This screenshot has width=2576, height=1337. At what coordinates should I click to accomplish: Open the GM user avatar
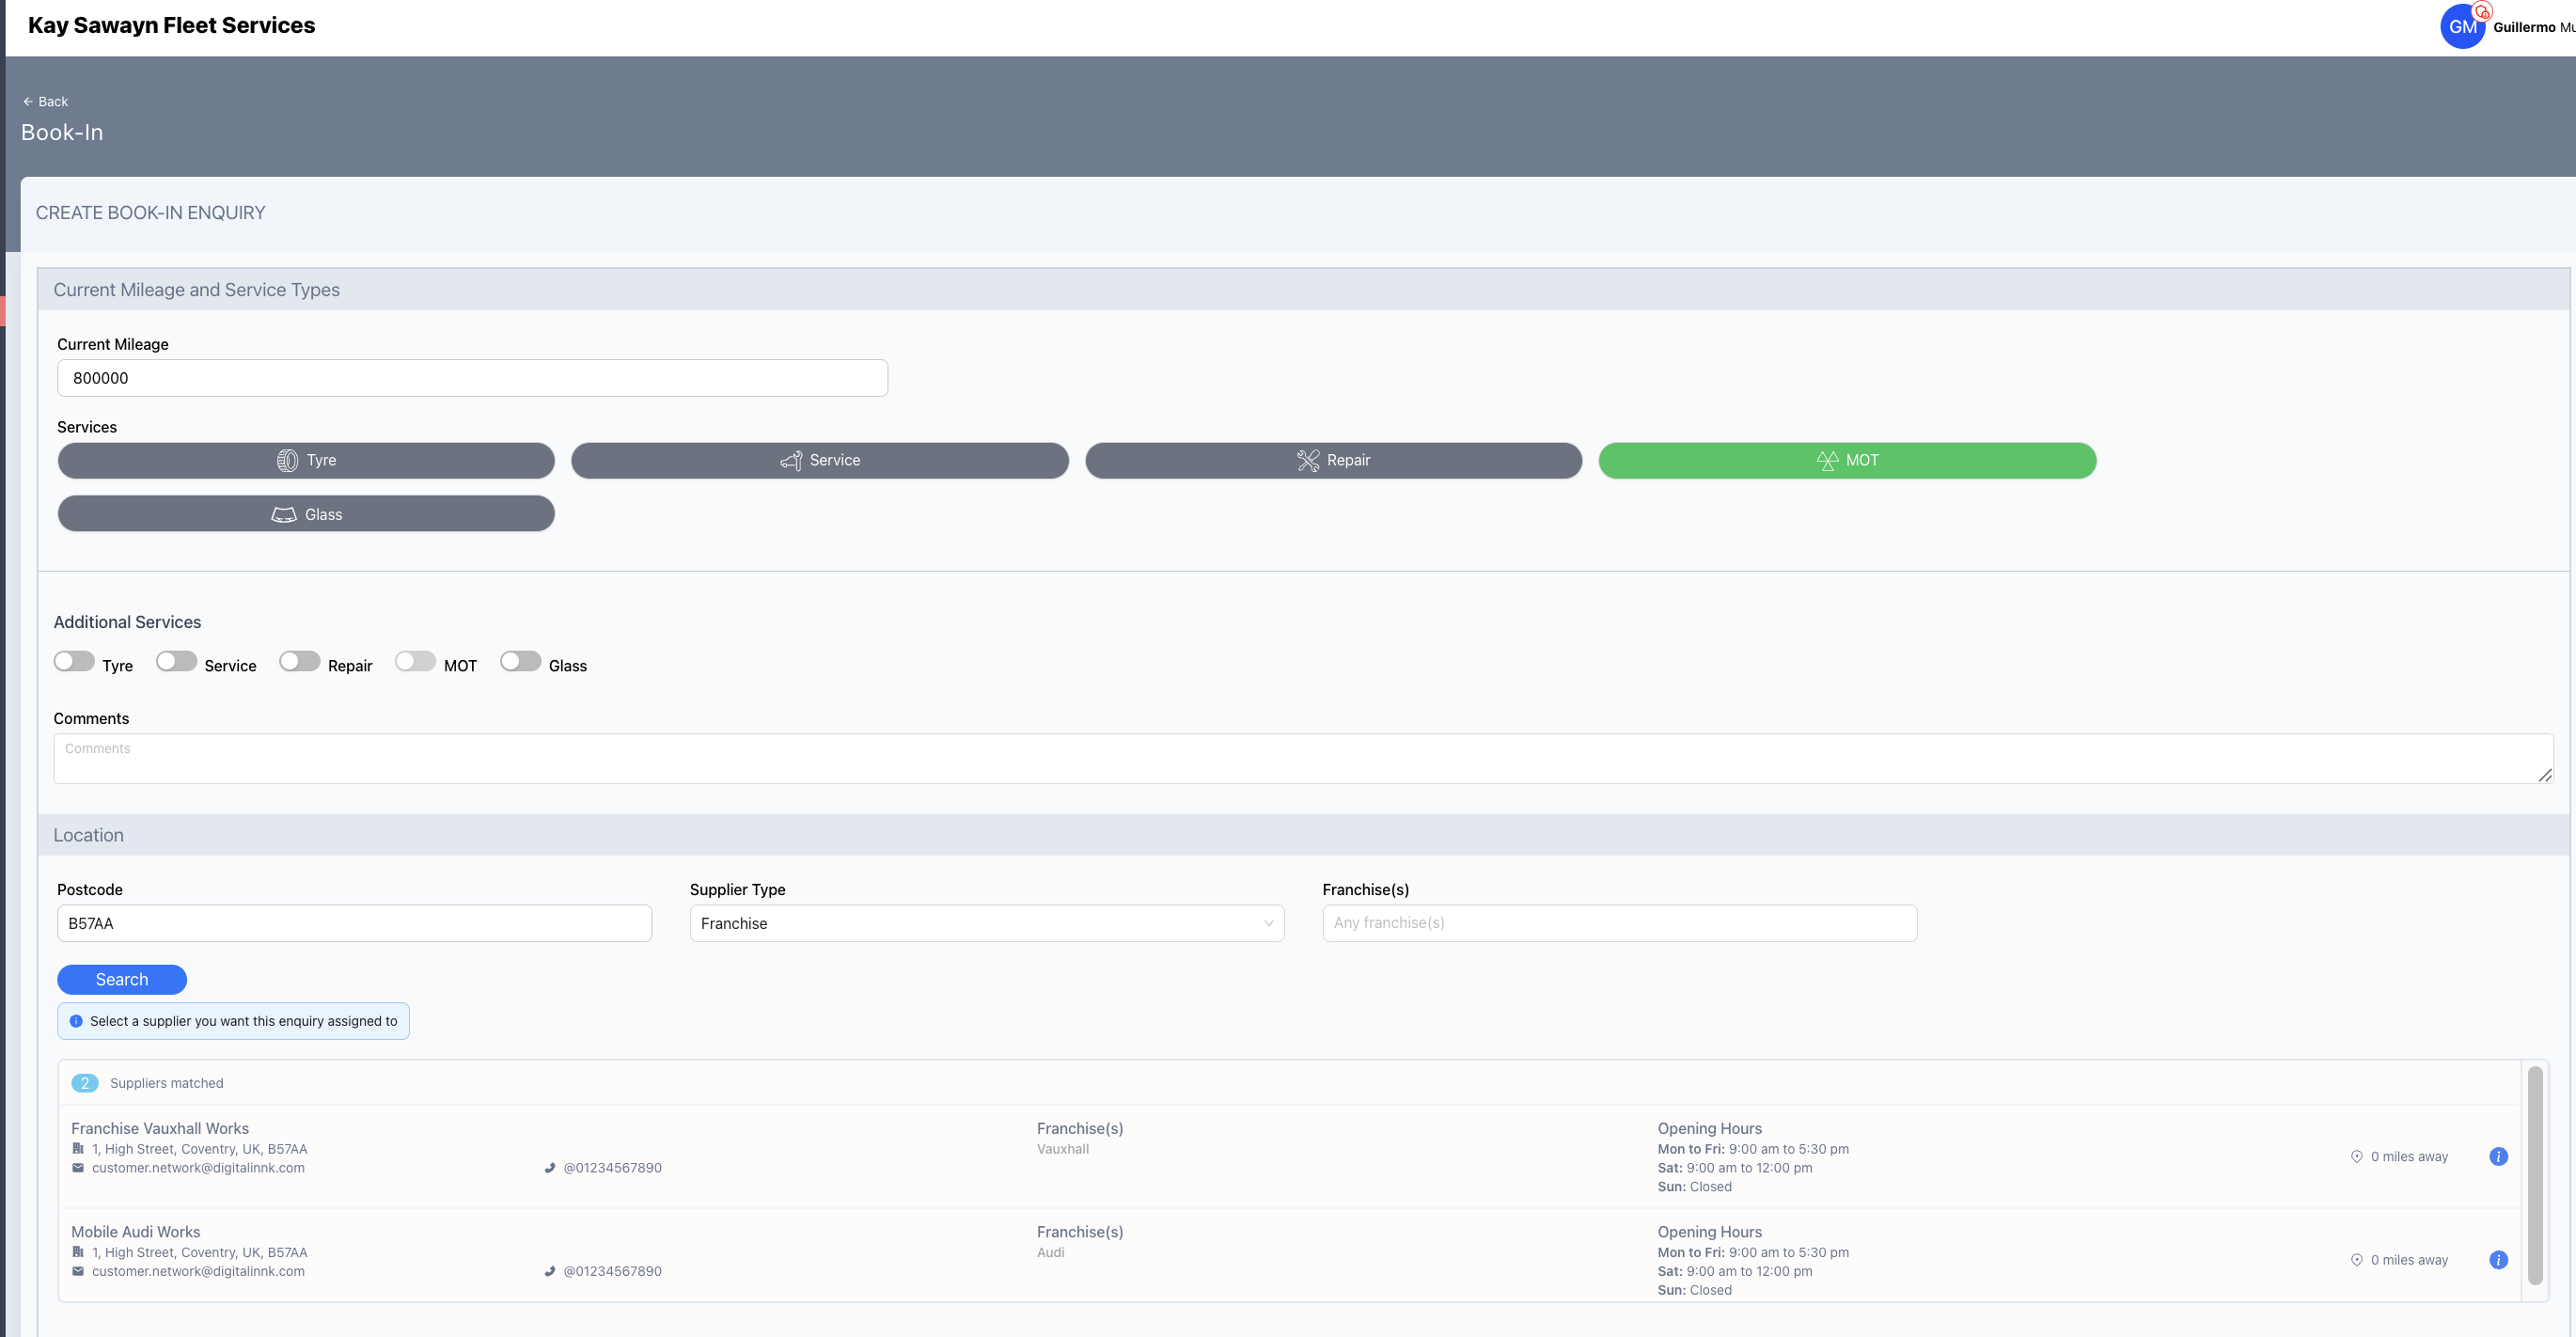click(2462, 27)
